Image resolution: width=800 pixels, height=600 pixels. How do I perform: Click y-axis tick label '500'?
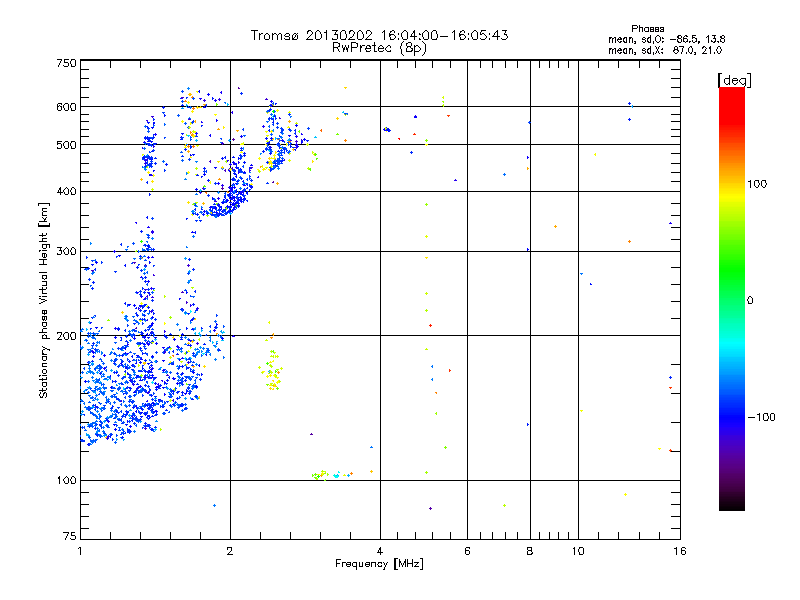[66, 145]
